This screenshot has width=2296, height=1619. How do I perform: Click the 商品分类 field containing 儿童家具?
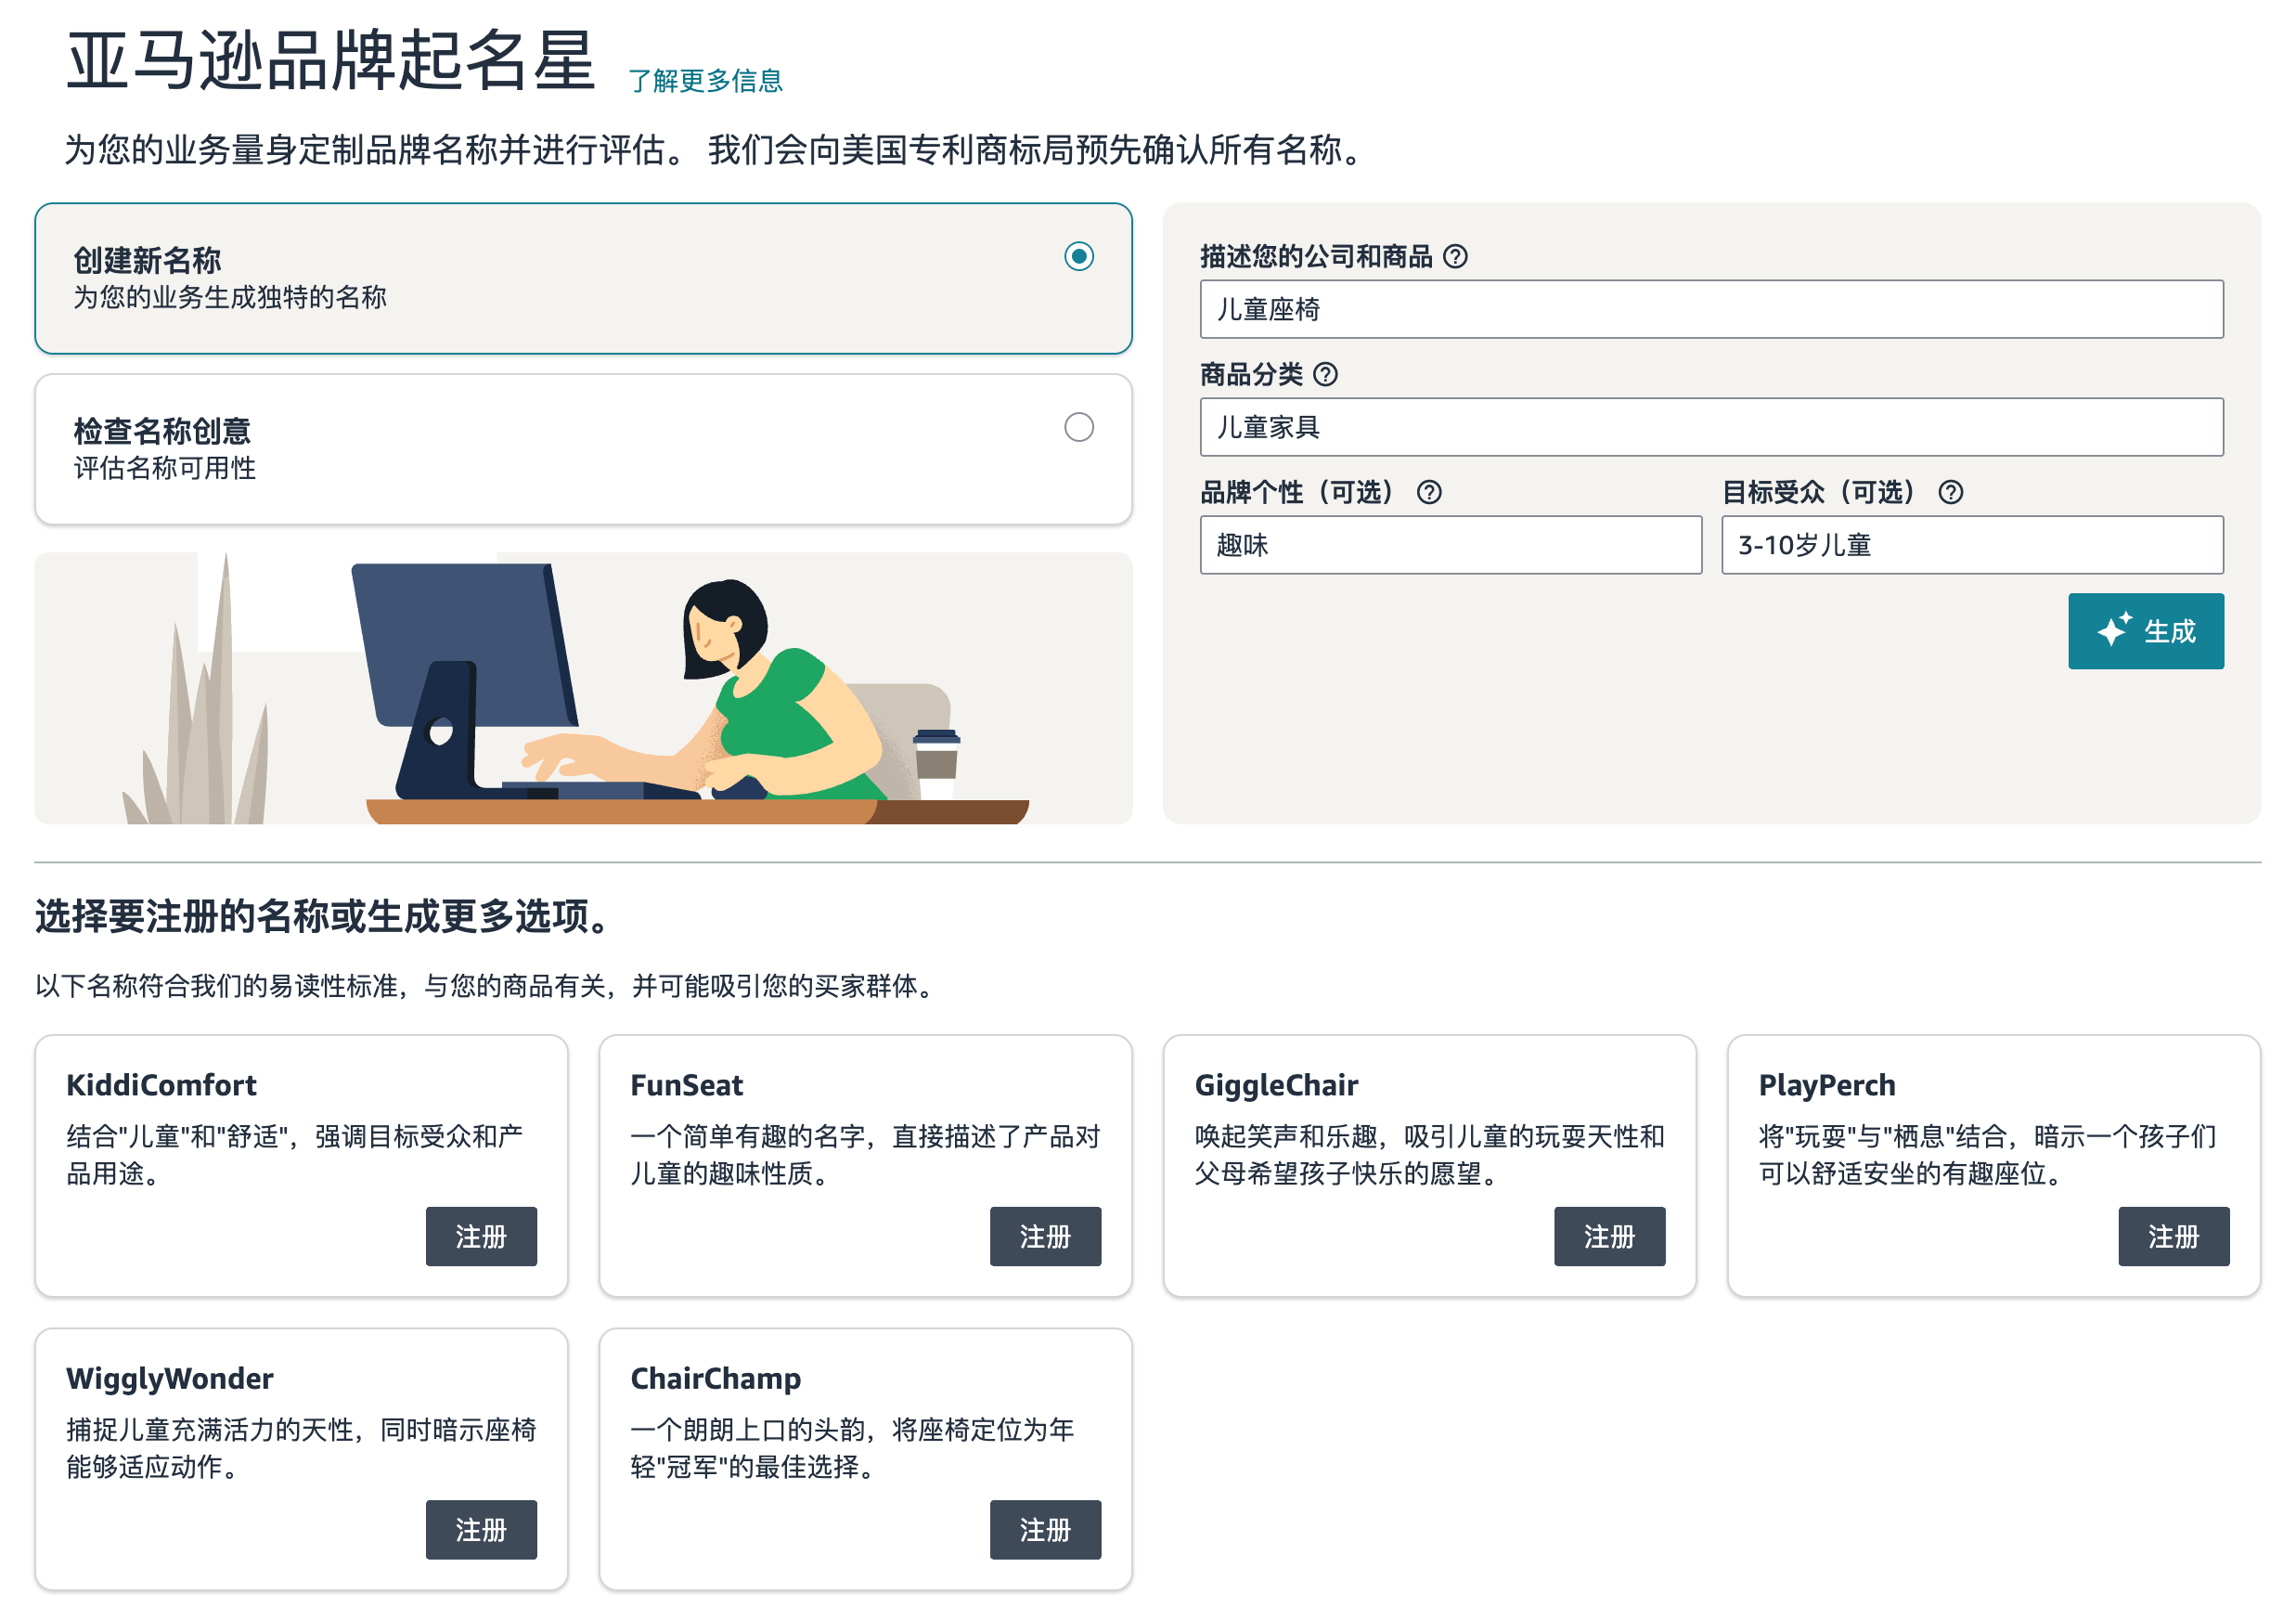click(x=1711, y=428)
